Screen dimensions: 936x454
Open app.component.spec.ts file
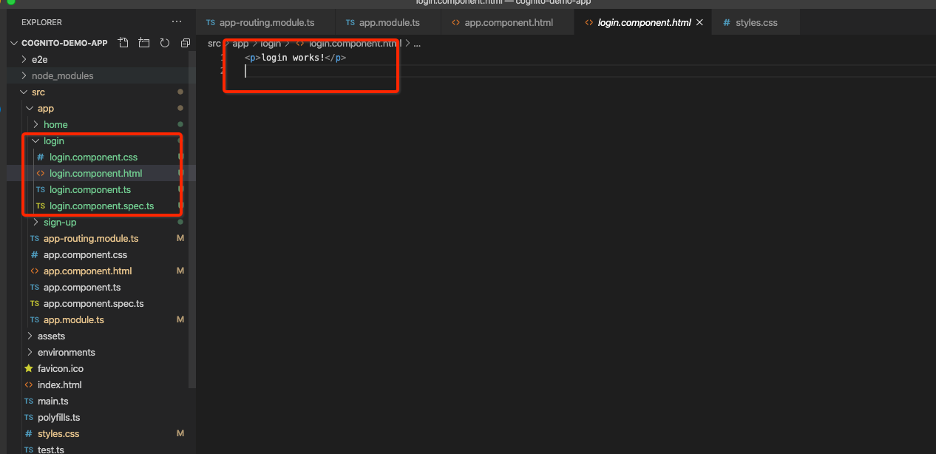click(94, 304)
